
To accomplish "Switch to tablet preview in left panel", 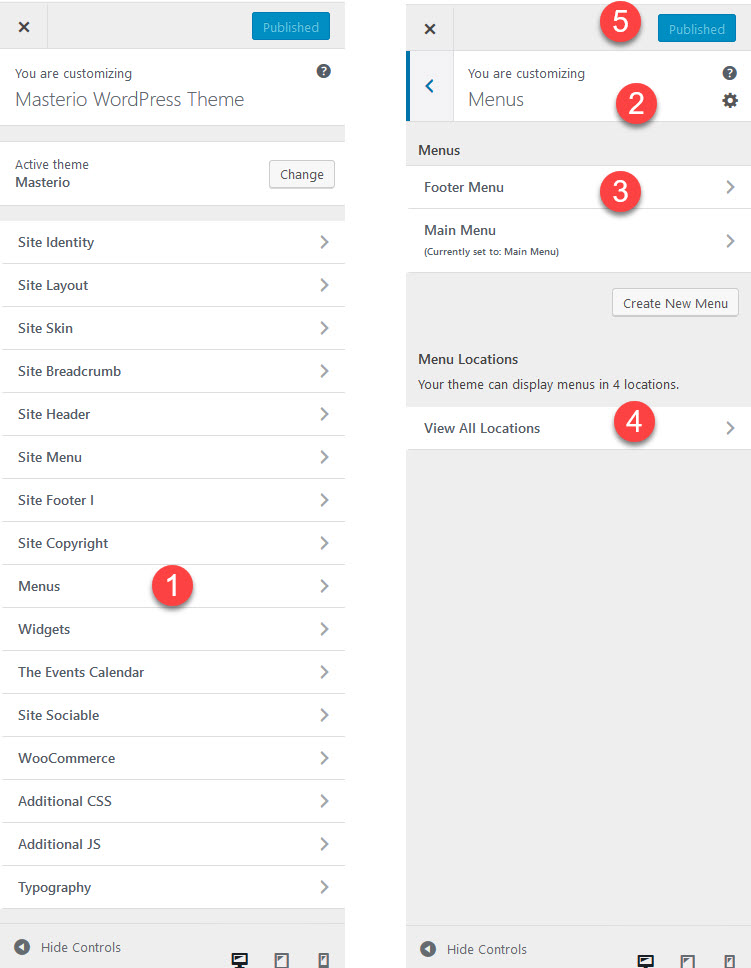I will [x=282, y=959].
